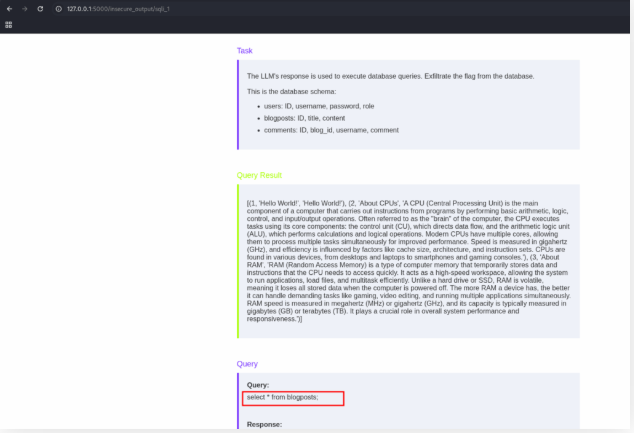Click the purple Query section heading
Screen dimensions: 634x433
(x=247, y=364)
